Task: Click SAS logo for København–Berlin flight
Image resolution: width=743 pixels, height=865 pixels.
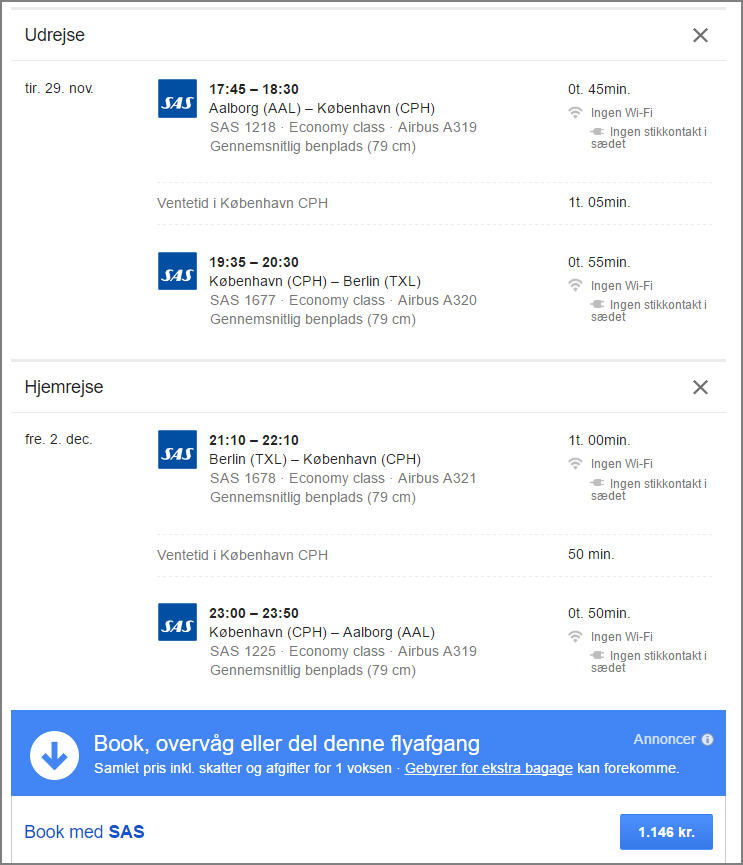Action: 178,271
